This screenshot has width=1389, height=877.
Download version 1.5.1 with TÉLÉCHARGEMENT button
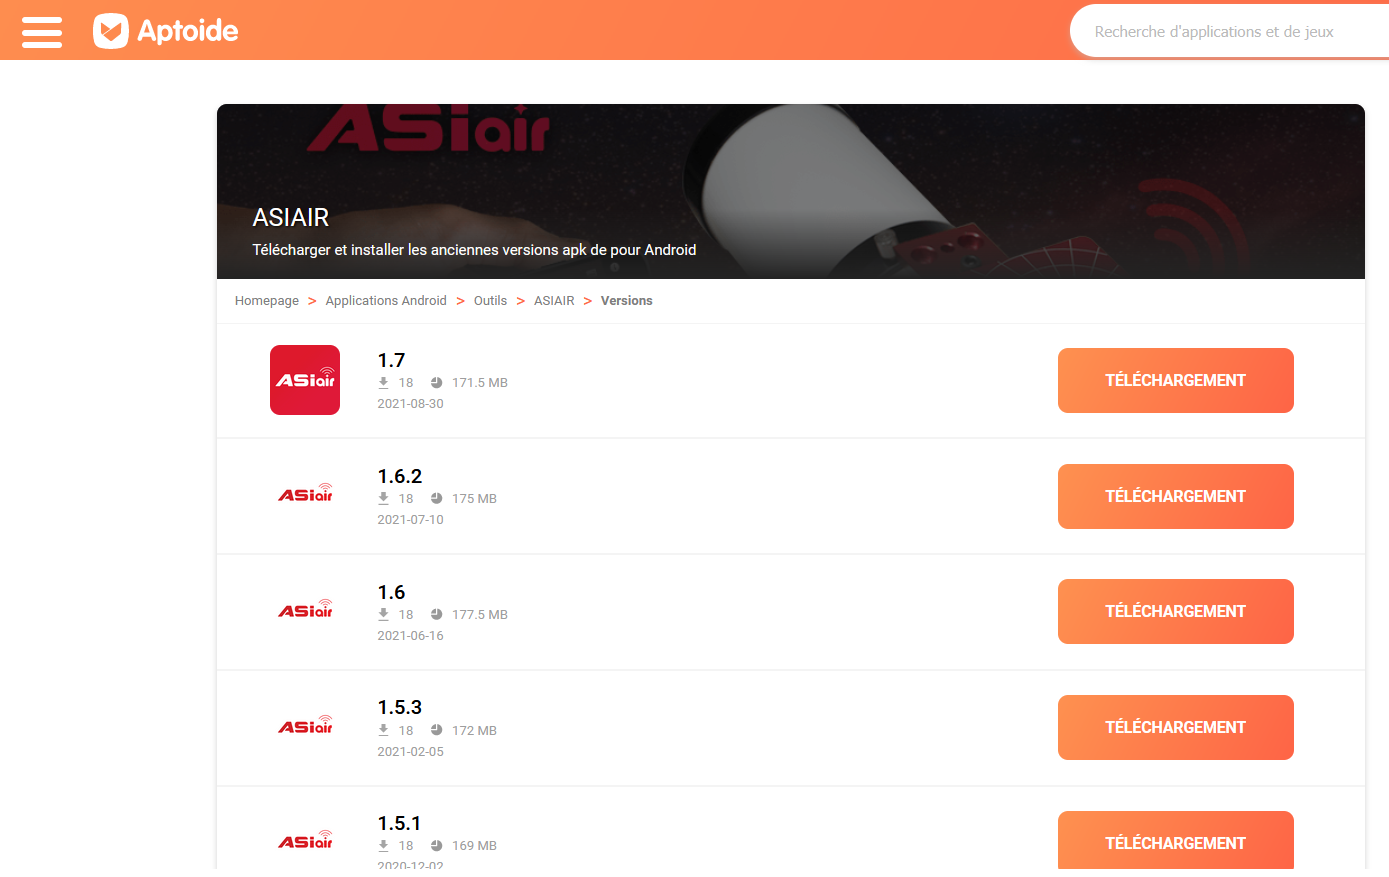click(x=1176, y=843)
